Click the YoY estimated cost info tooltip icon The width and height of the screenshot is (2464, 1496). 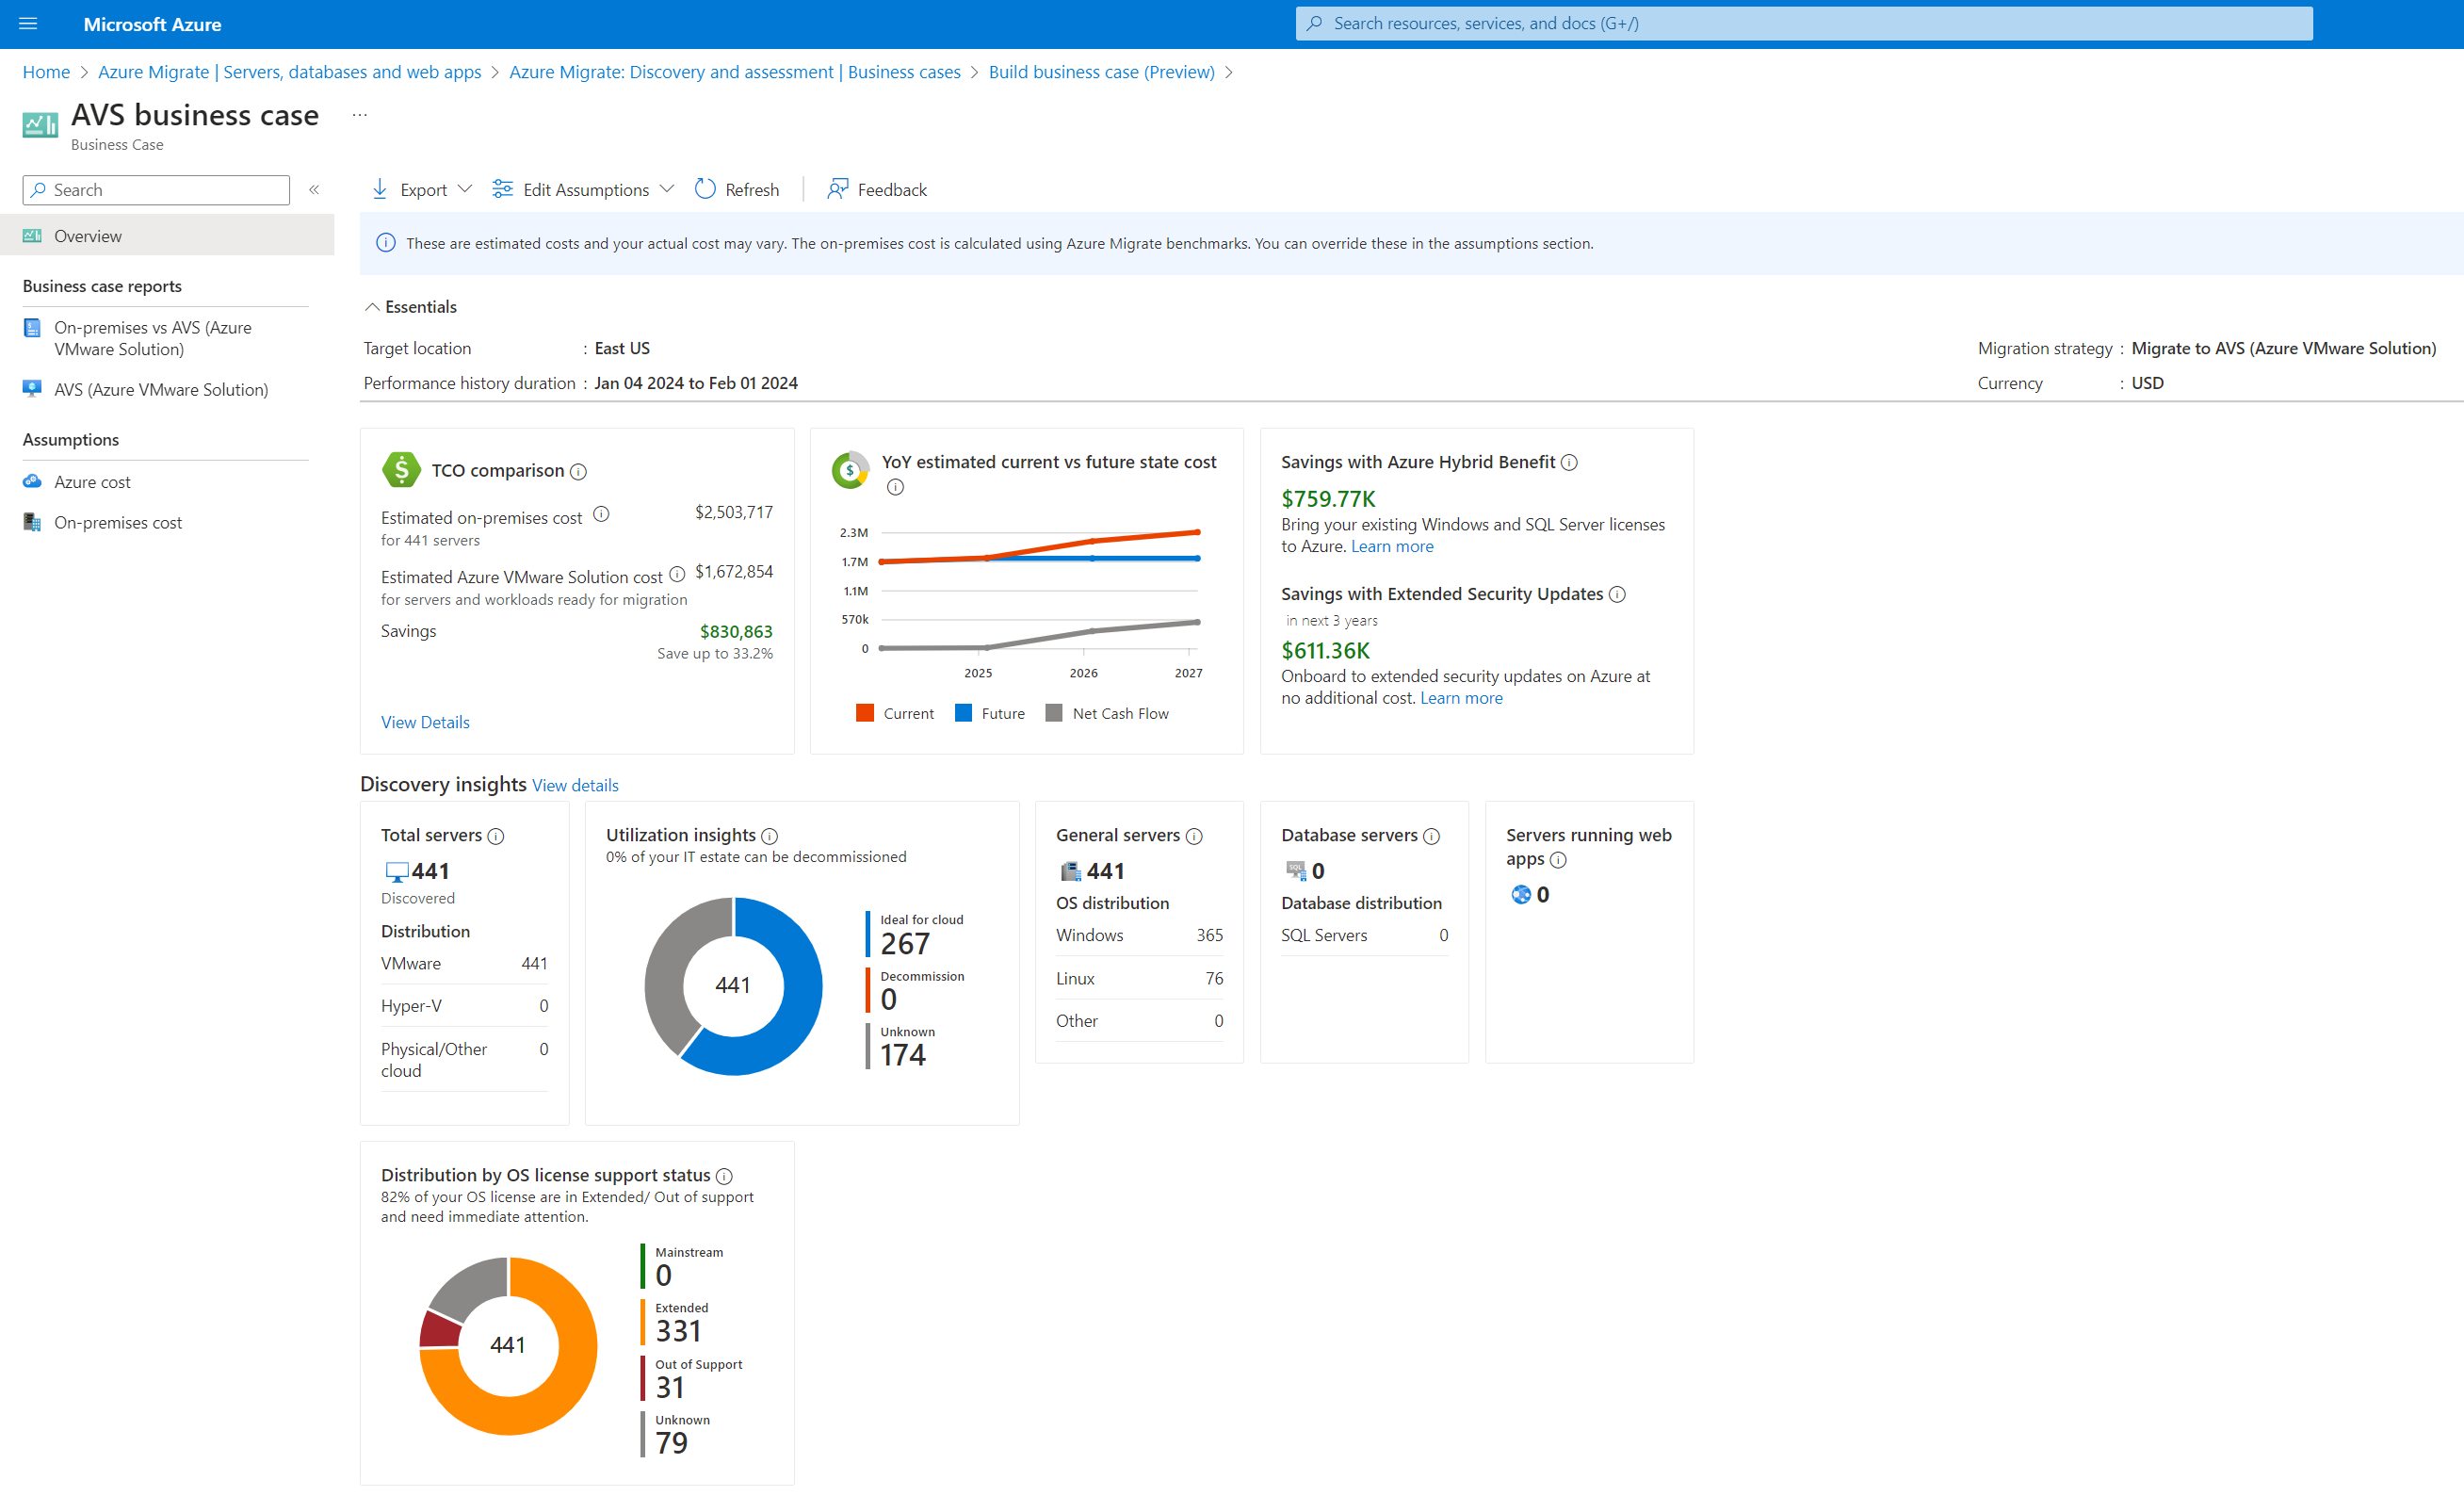coord(896,488)
